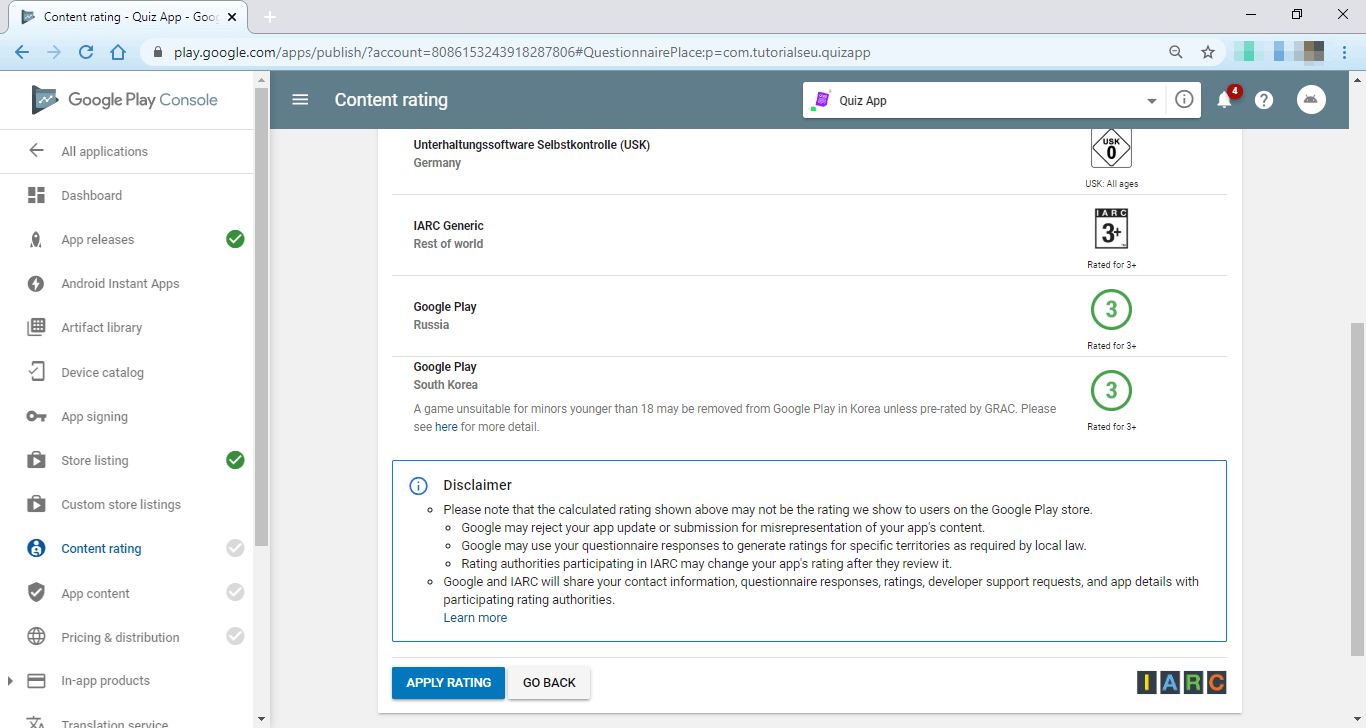The image size is (1366, 728).
Task: Click the info icon beside app selector
Action: [1184, 100]
